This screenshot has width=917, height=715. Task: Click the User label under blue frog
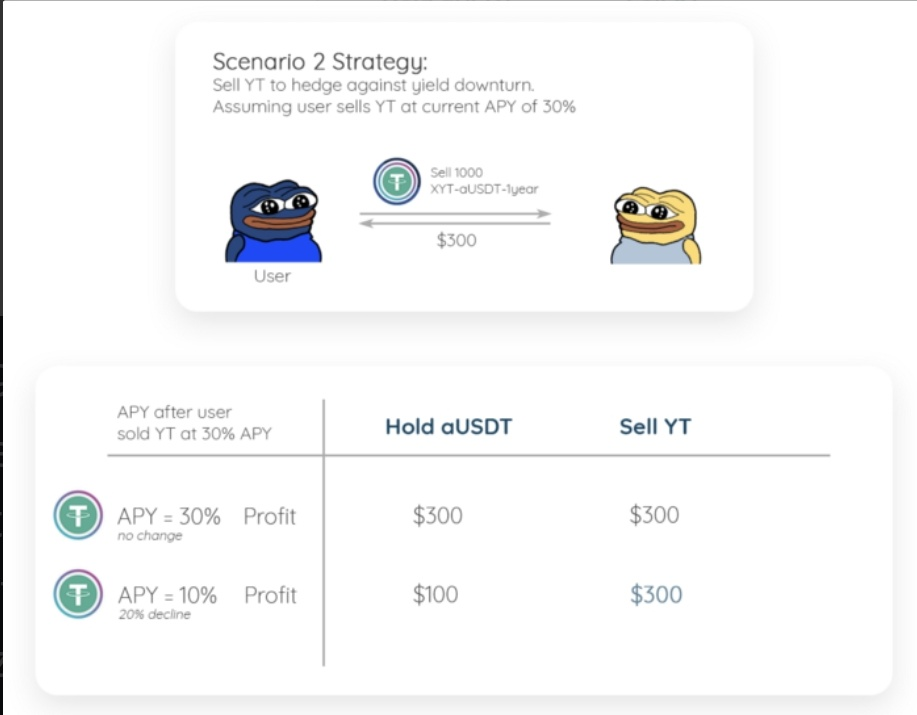[x=272, y=276]
